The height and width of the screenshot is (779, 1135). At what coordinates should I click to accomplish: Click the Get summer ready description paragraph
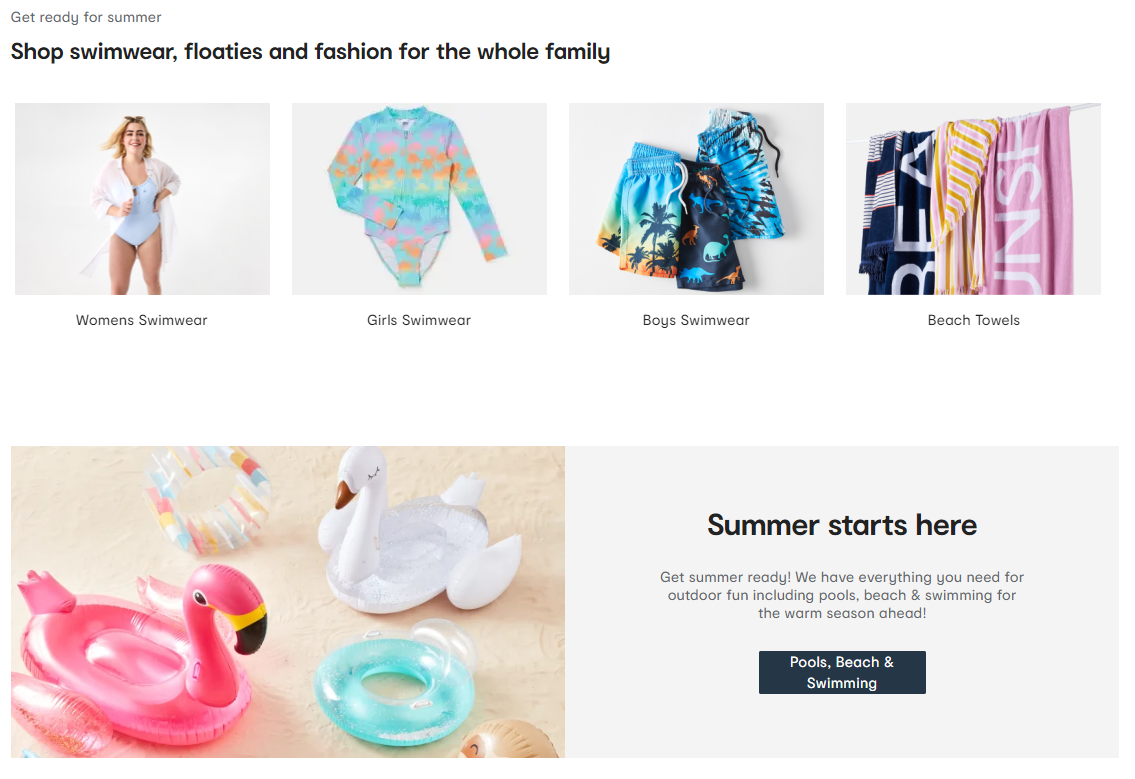pos(842,595)
